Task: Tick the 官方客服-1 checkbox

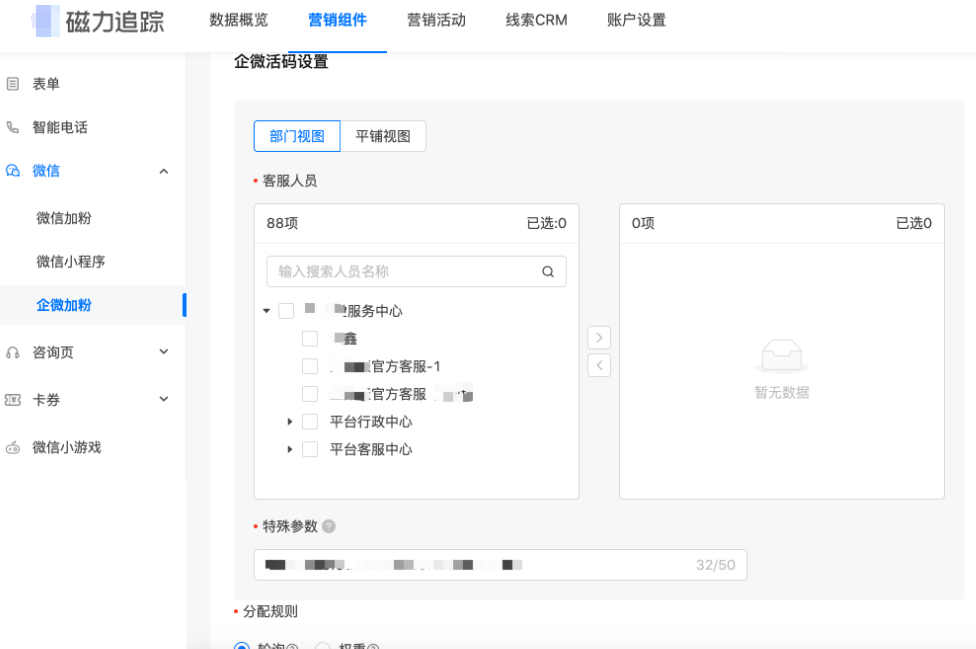Action: (x=311, y=366)
